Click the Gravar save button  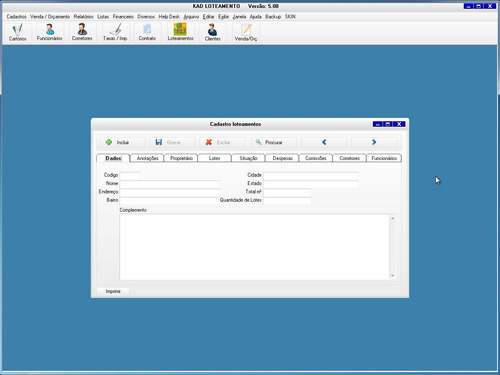pos(172,142)
